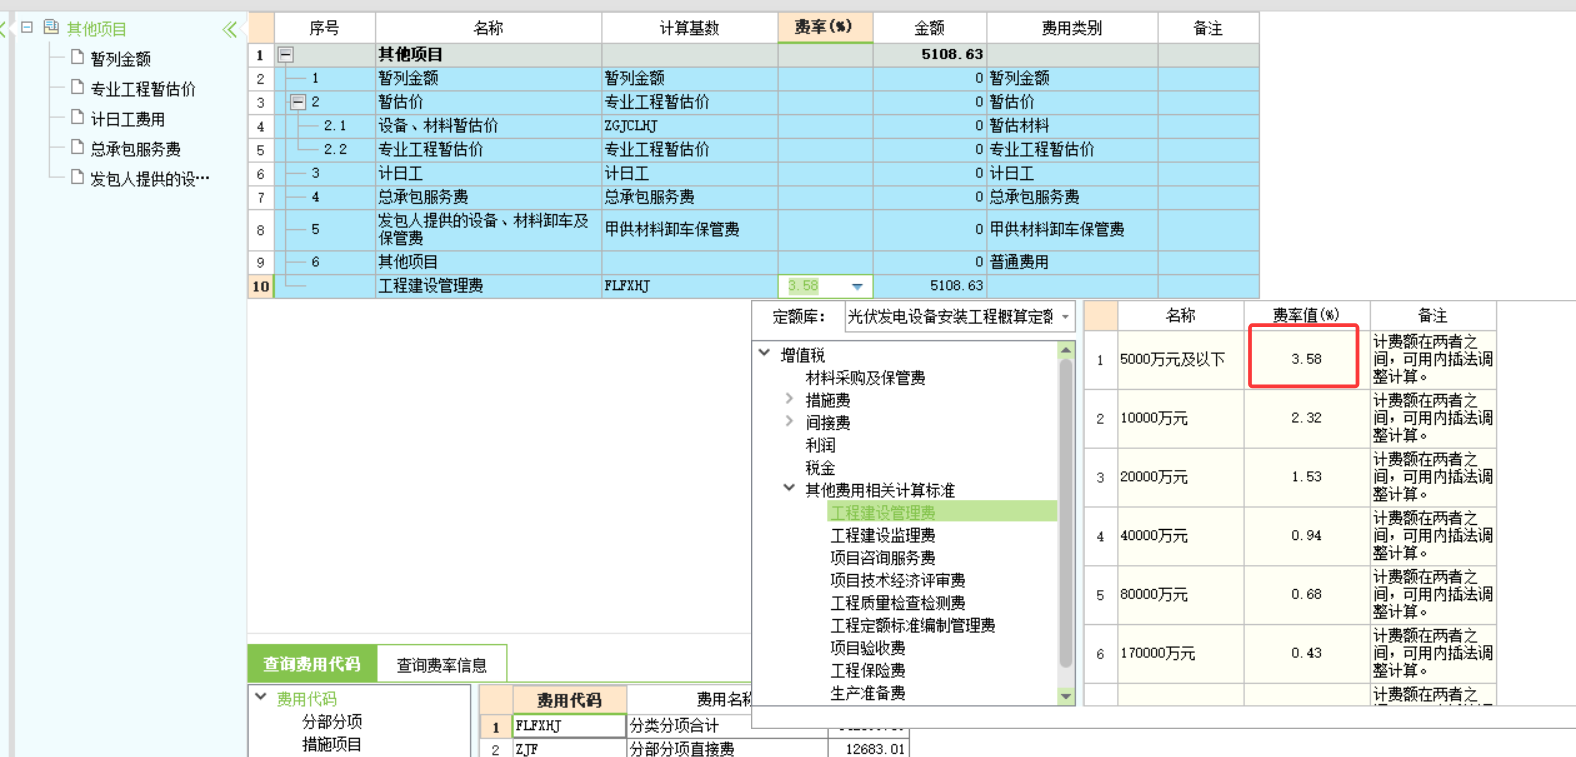Click the 费用代码 column header below

point(569,700)
